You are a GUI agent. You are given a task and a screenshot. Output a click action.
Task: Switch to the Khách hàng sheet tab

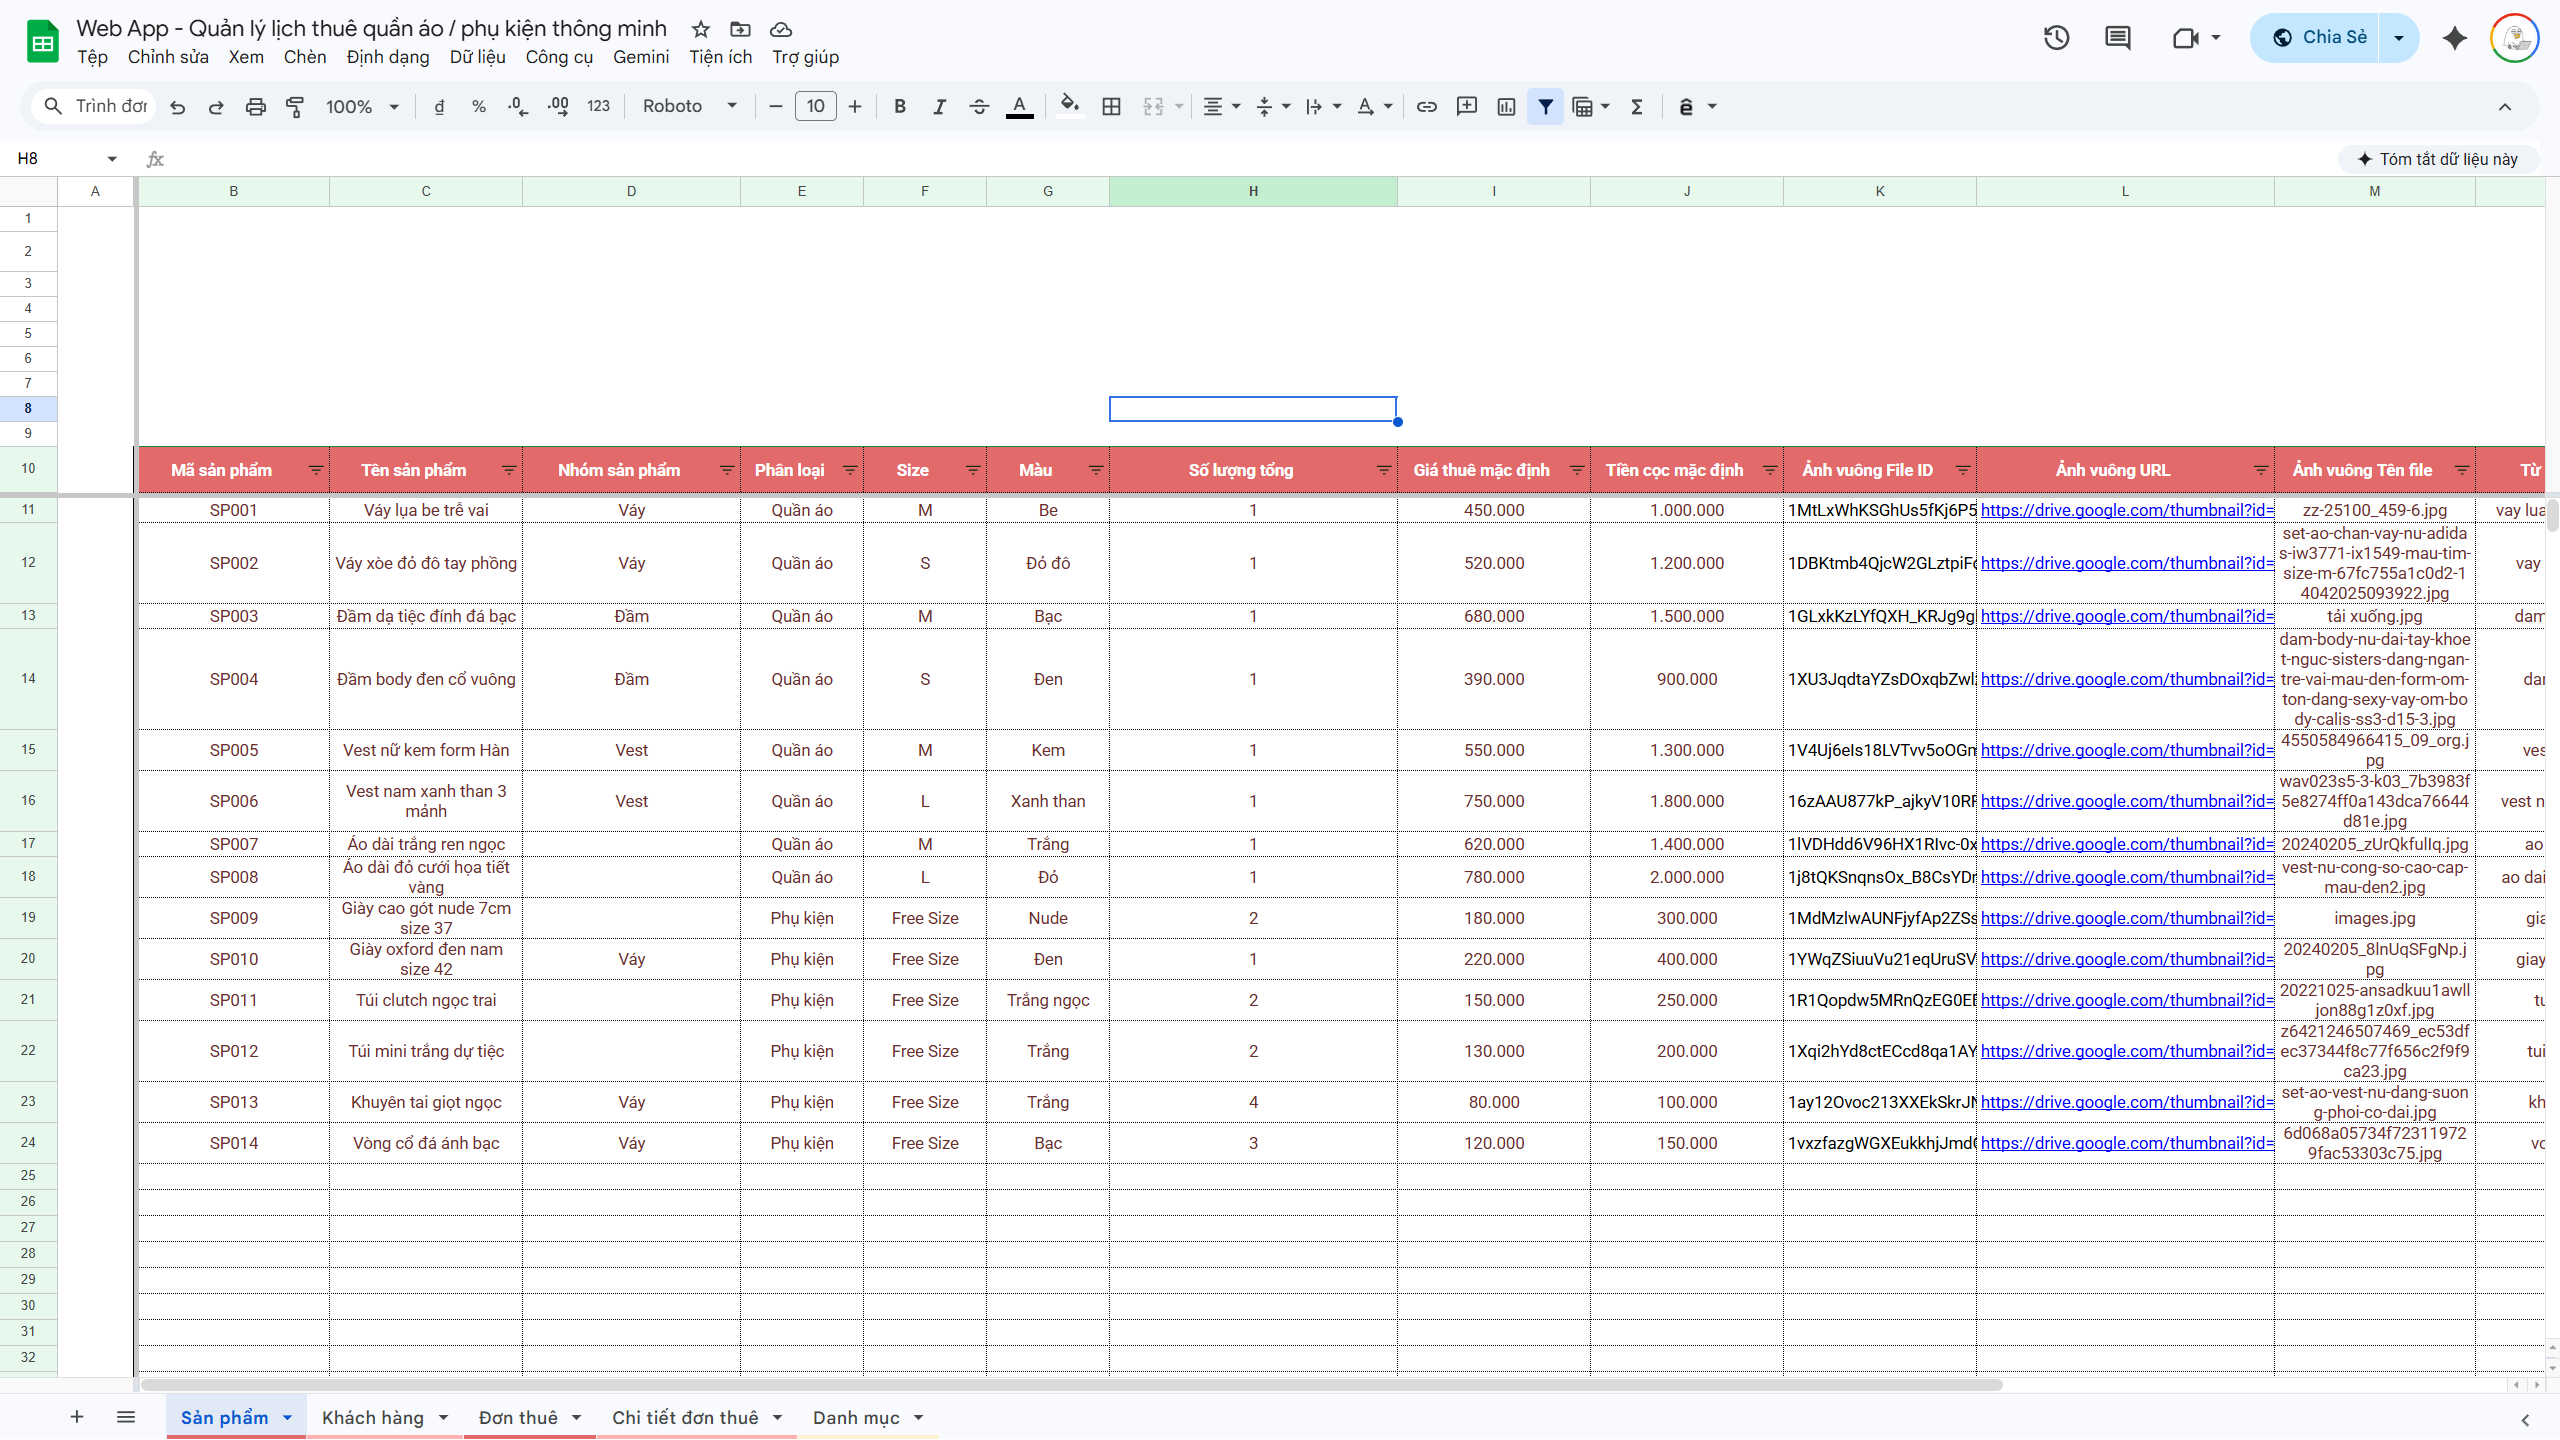(373, 1418)
